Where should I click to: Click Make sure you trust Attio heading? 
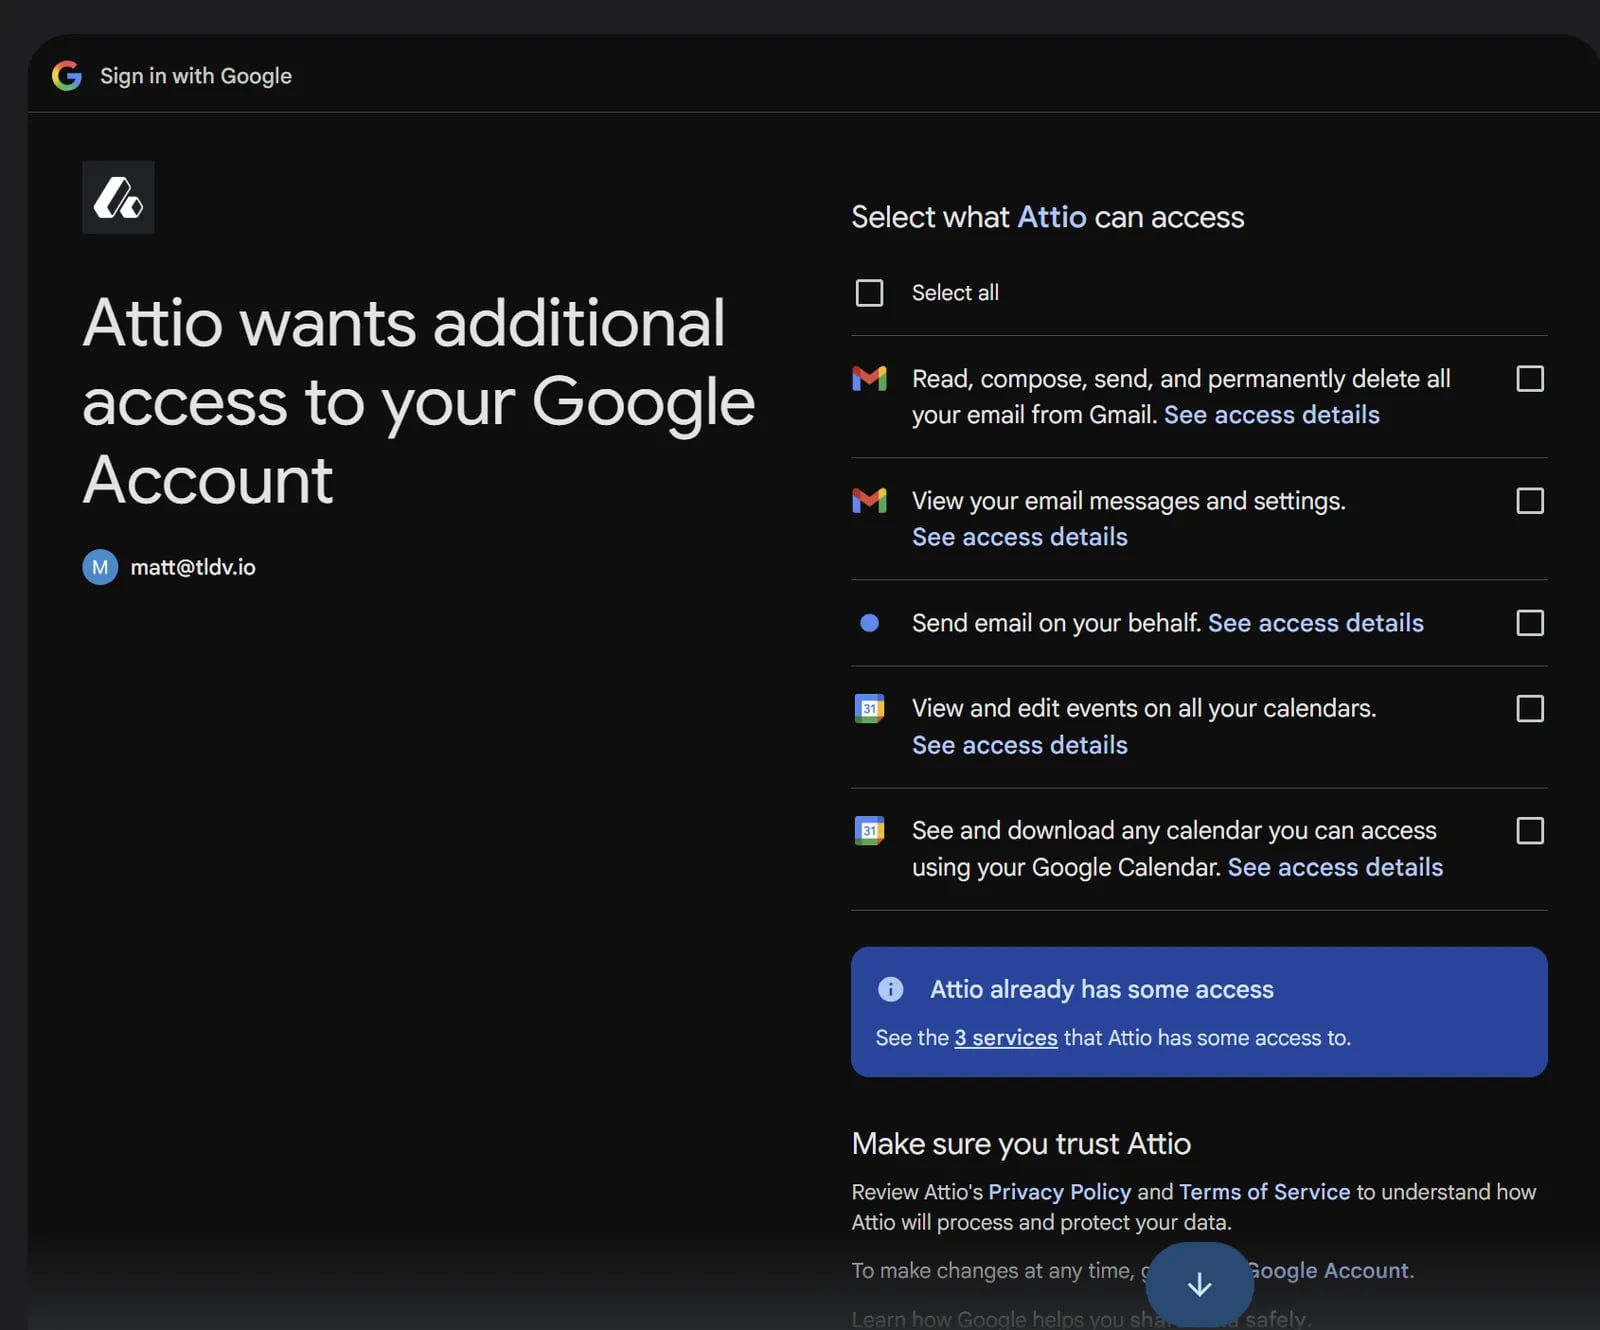[1021, 1143]
